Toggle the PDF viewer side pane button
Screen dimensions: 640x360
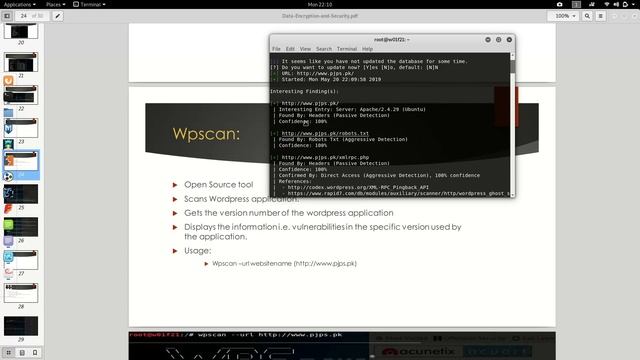(x=7, y=16)
